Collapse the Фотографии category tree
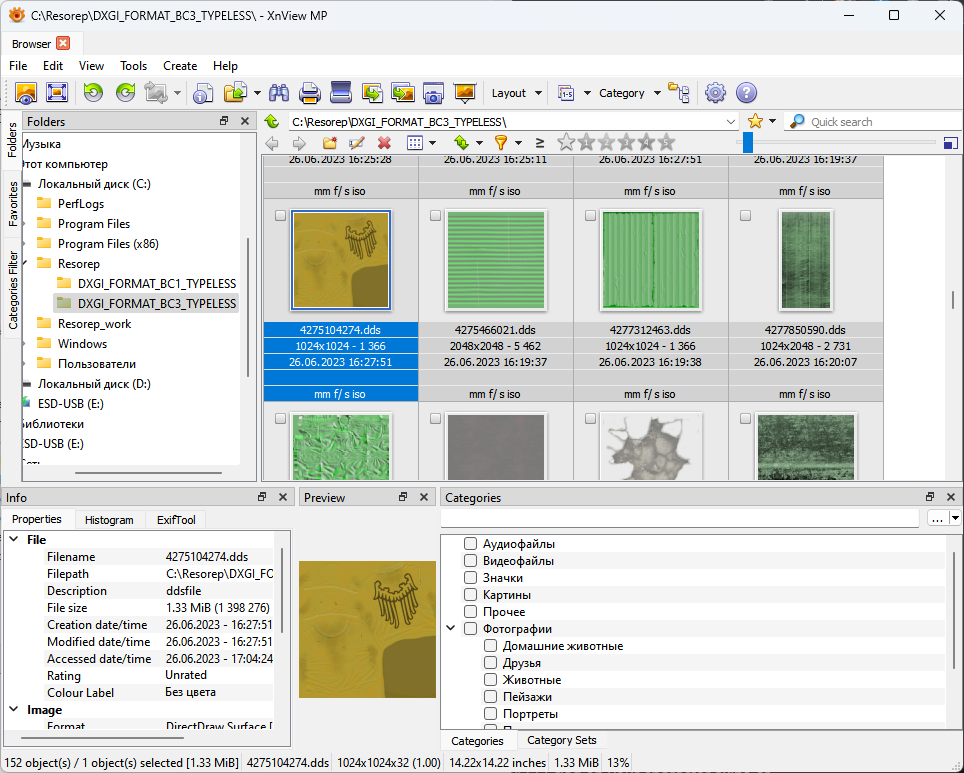The image size is (964, 773). (x=450, y=629)
